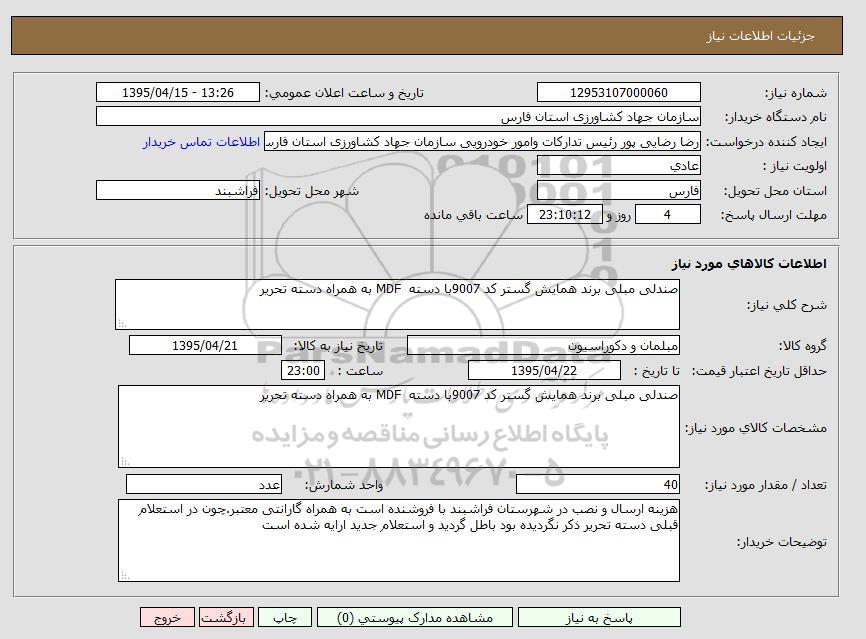The height and width of the screenshot is (639, 866).
Task: Click the مهلت ارسال پاسخ label
Action: click(x=774, y=215)
